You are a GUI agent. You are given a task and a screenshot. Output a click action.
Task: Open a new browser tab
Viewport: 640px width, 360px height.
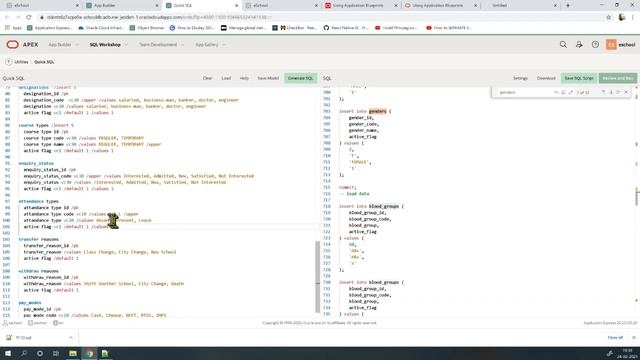point(568,5)
